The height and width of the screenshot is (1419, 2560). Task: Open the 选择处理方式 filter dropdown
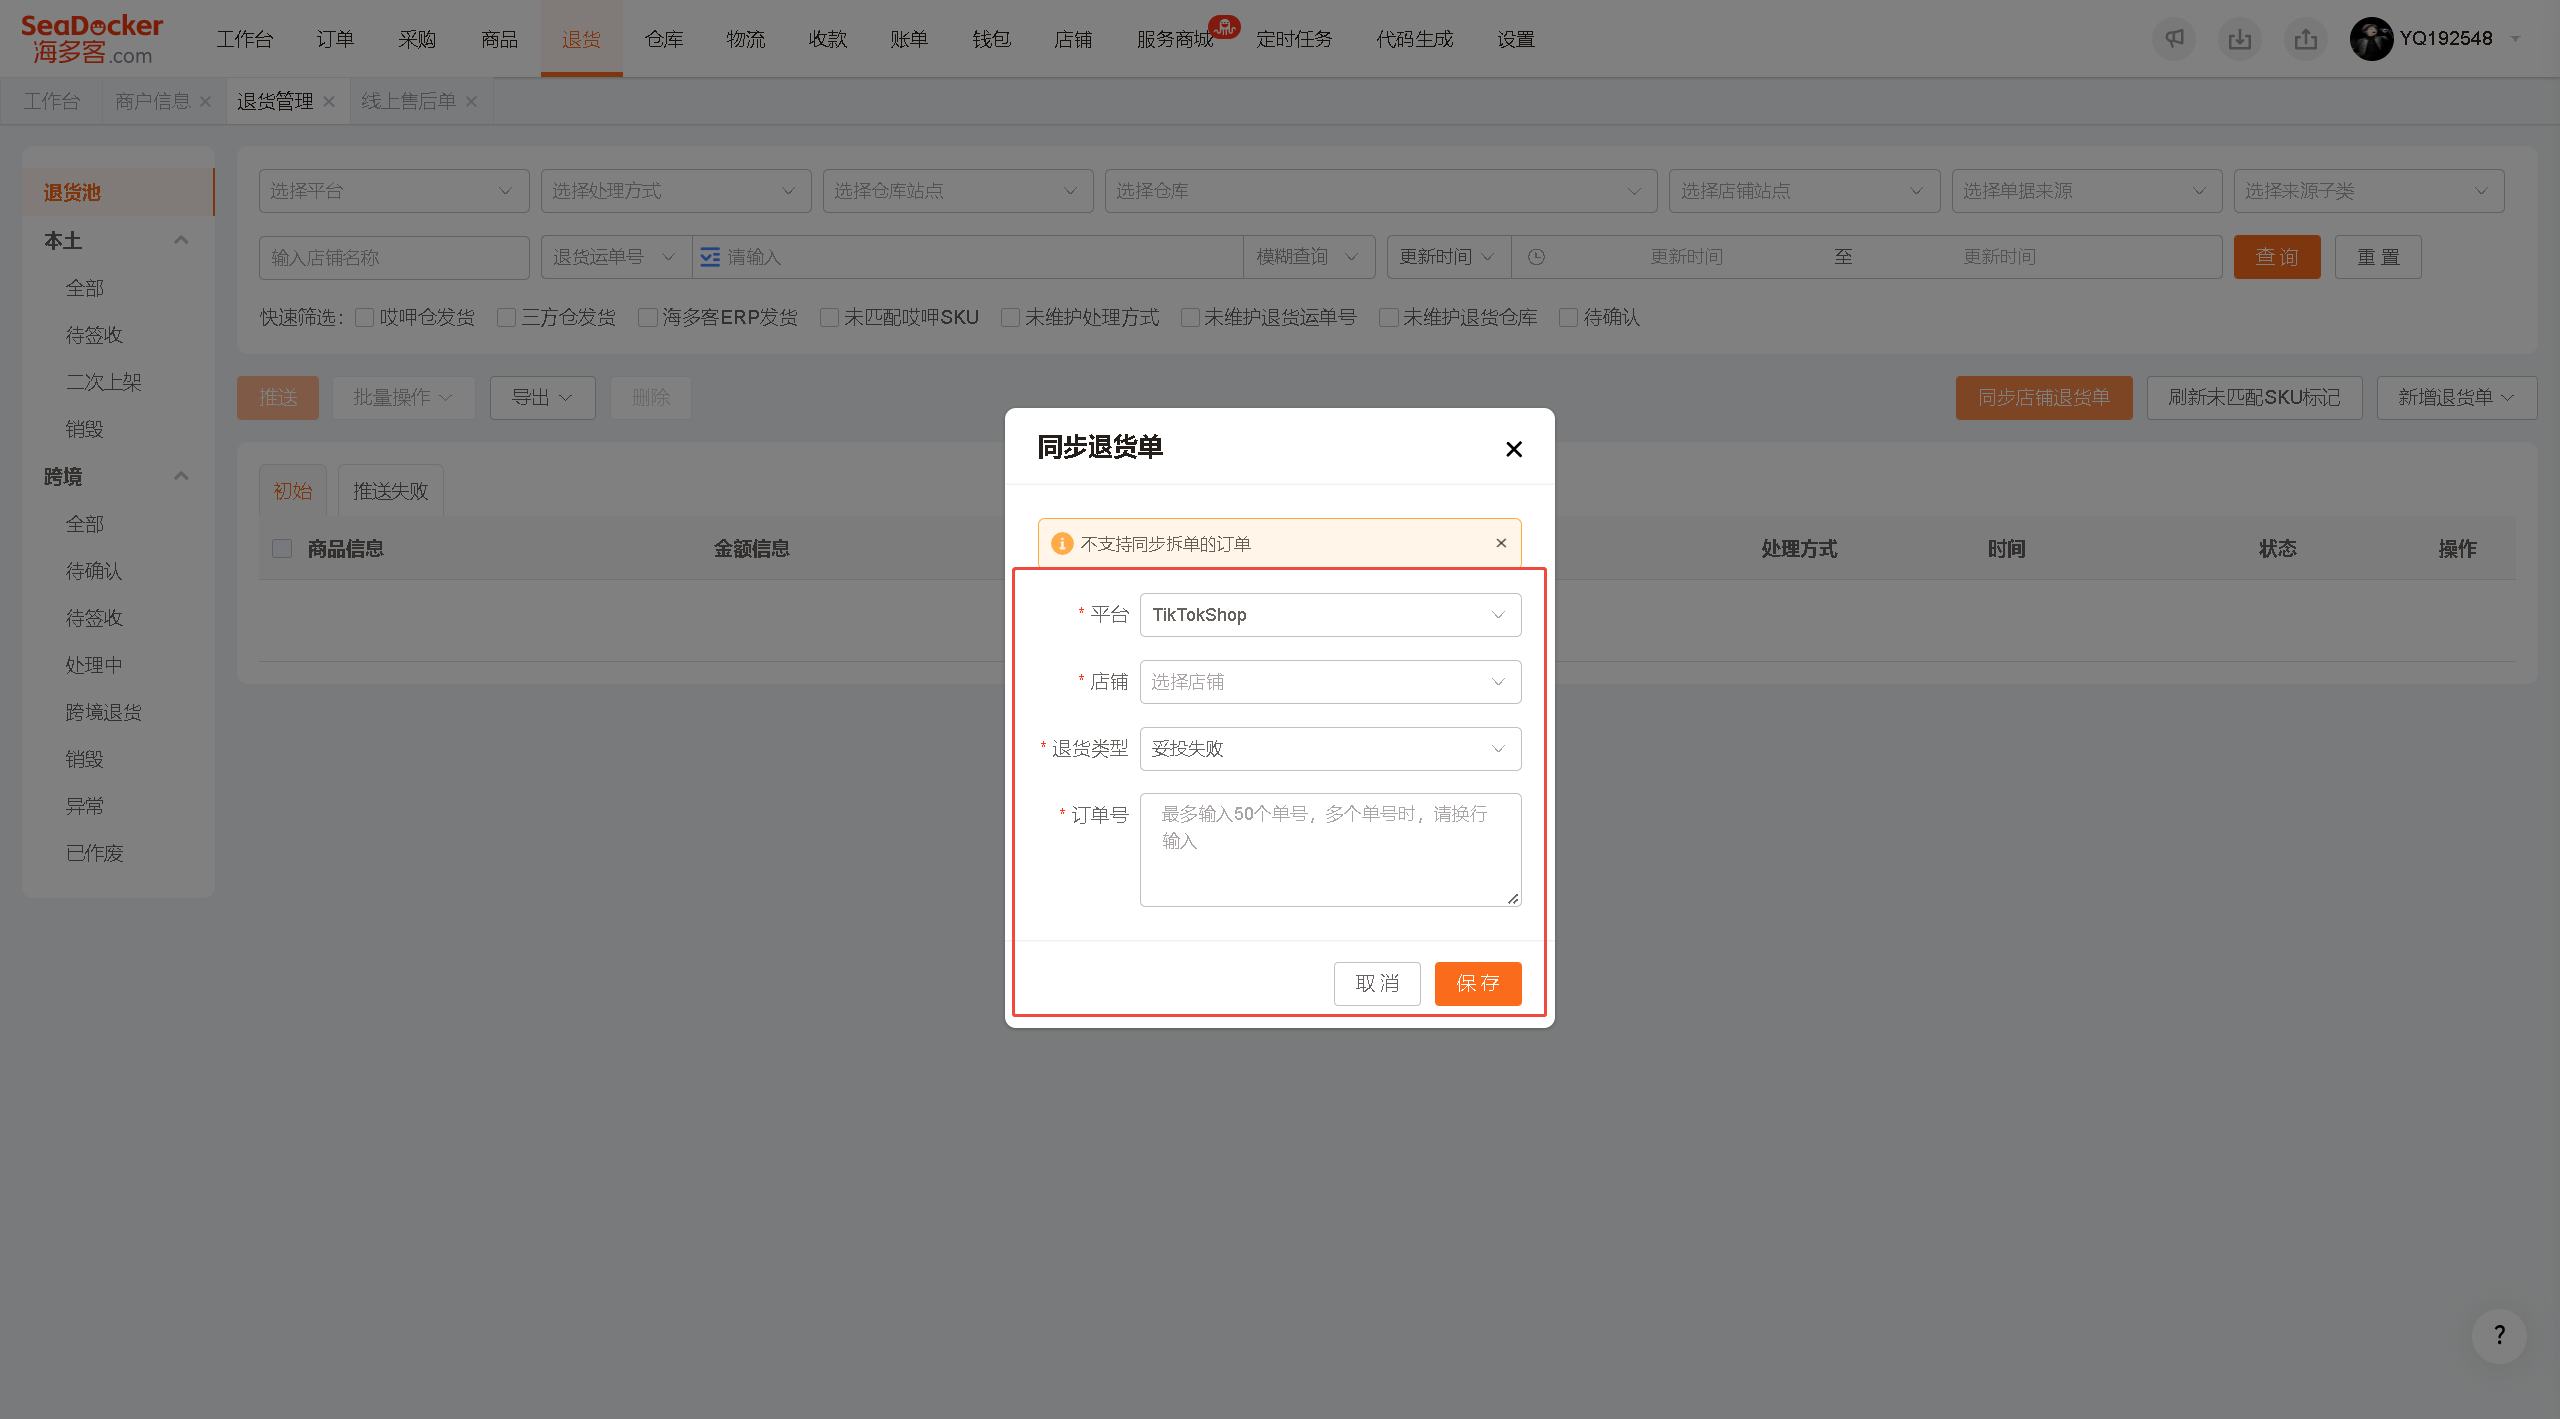click(676, 191)
